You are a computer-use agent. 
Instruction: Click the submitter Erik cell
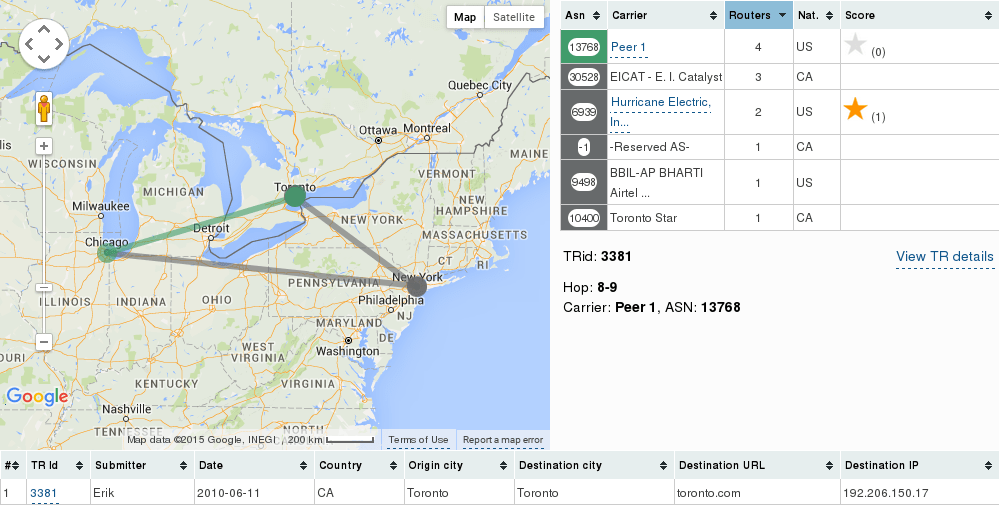coord(142,493)
